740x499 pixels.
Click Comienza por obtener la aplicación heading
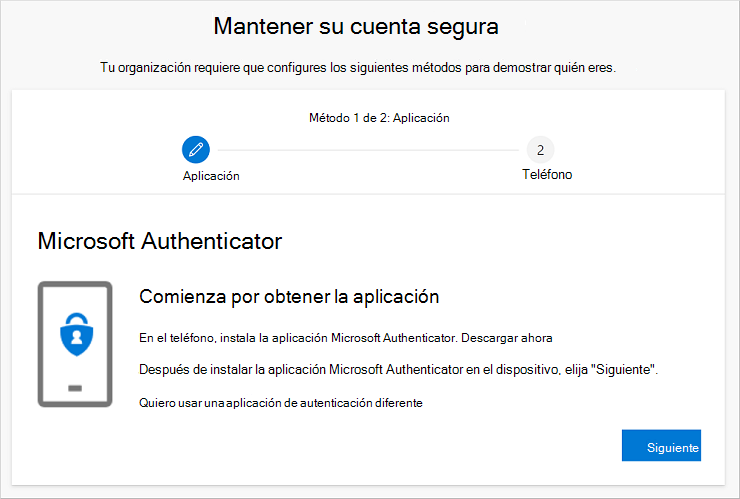click(x=289, y=297)
